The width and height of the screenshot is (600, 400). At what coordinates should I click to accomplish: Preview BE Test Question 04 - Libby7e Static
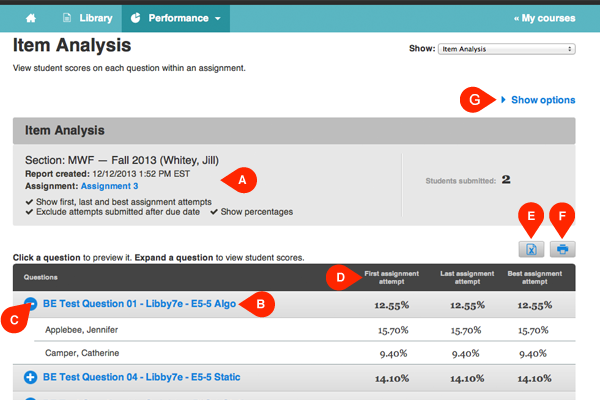(x=142, y=377)
